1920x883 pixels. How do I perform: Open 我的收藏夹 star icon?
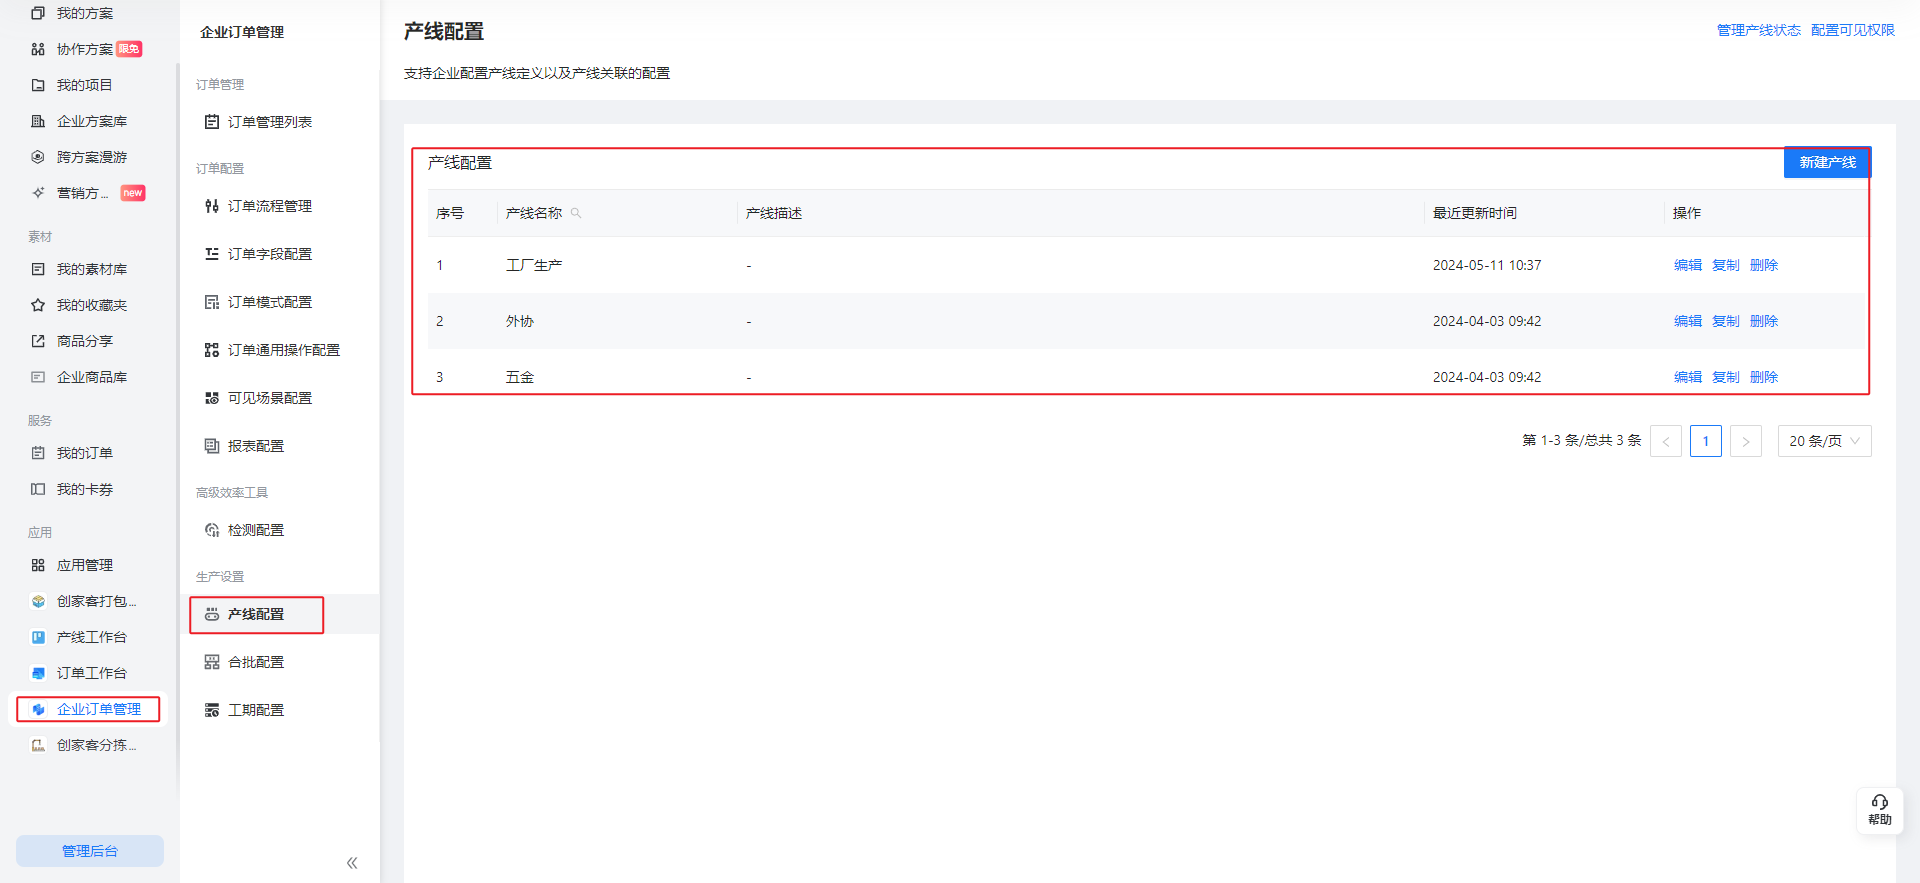click(x=38, y=305)
